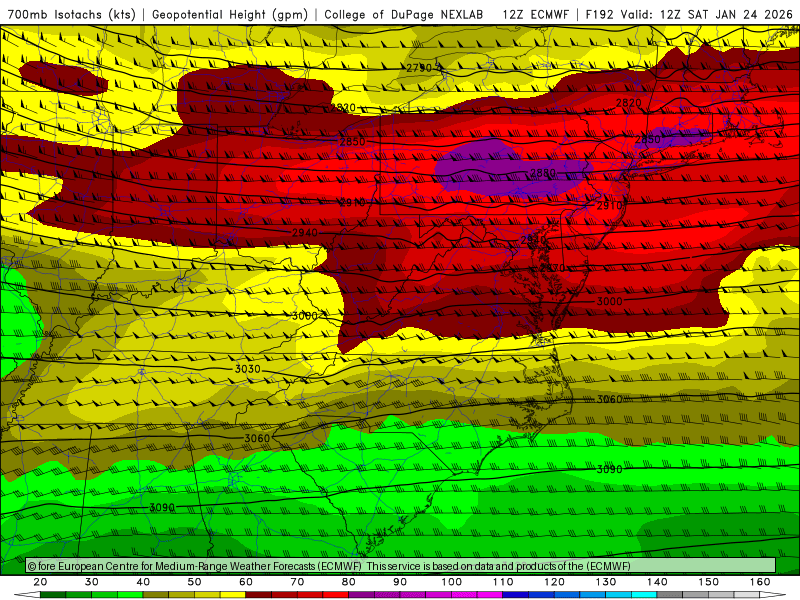Click the 2970 contour label over Chesapeake Bay

pyautogui.click(x=553, y=268)
